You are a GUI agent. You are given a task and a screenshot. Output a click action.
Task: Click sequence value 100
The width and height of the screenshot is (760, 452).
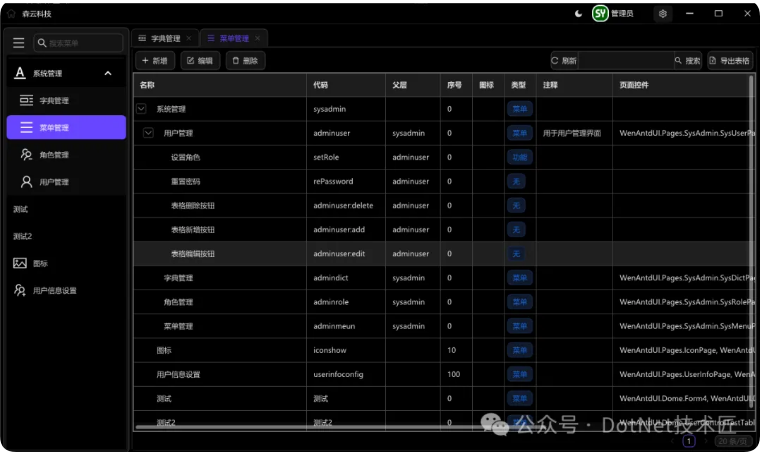click(x=454, y=374)
